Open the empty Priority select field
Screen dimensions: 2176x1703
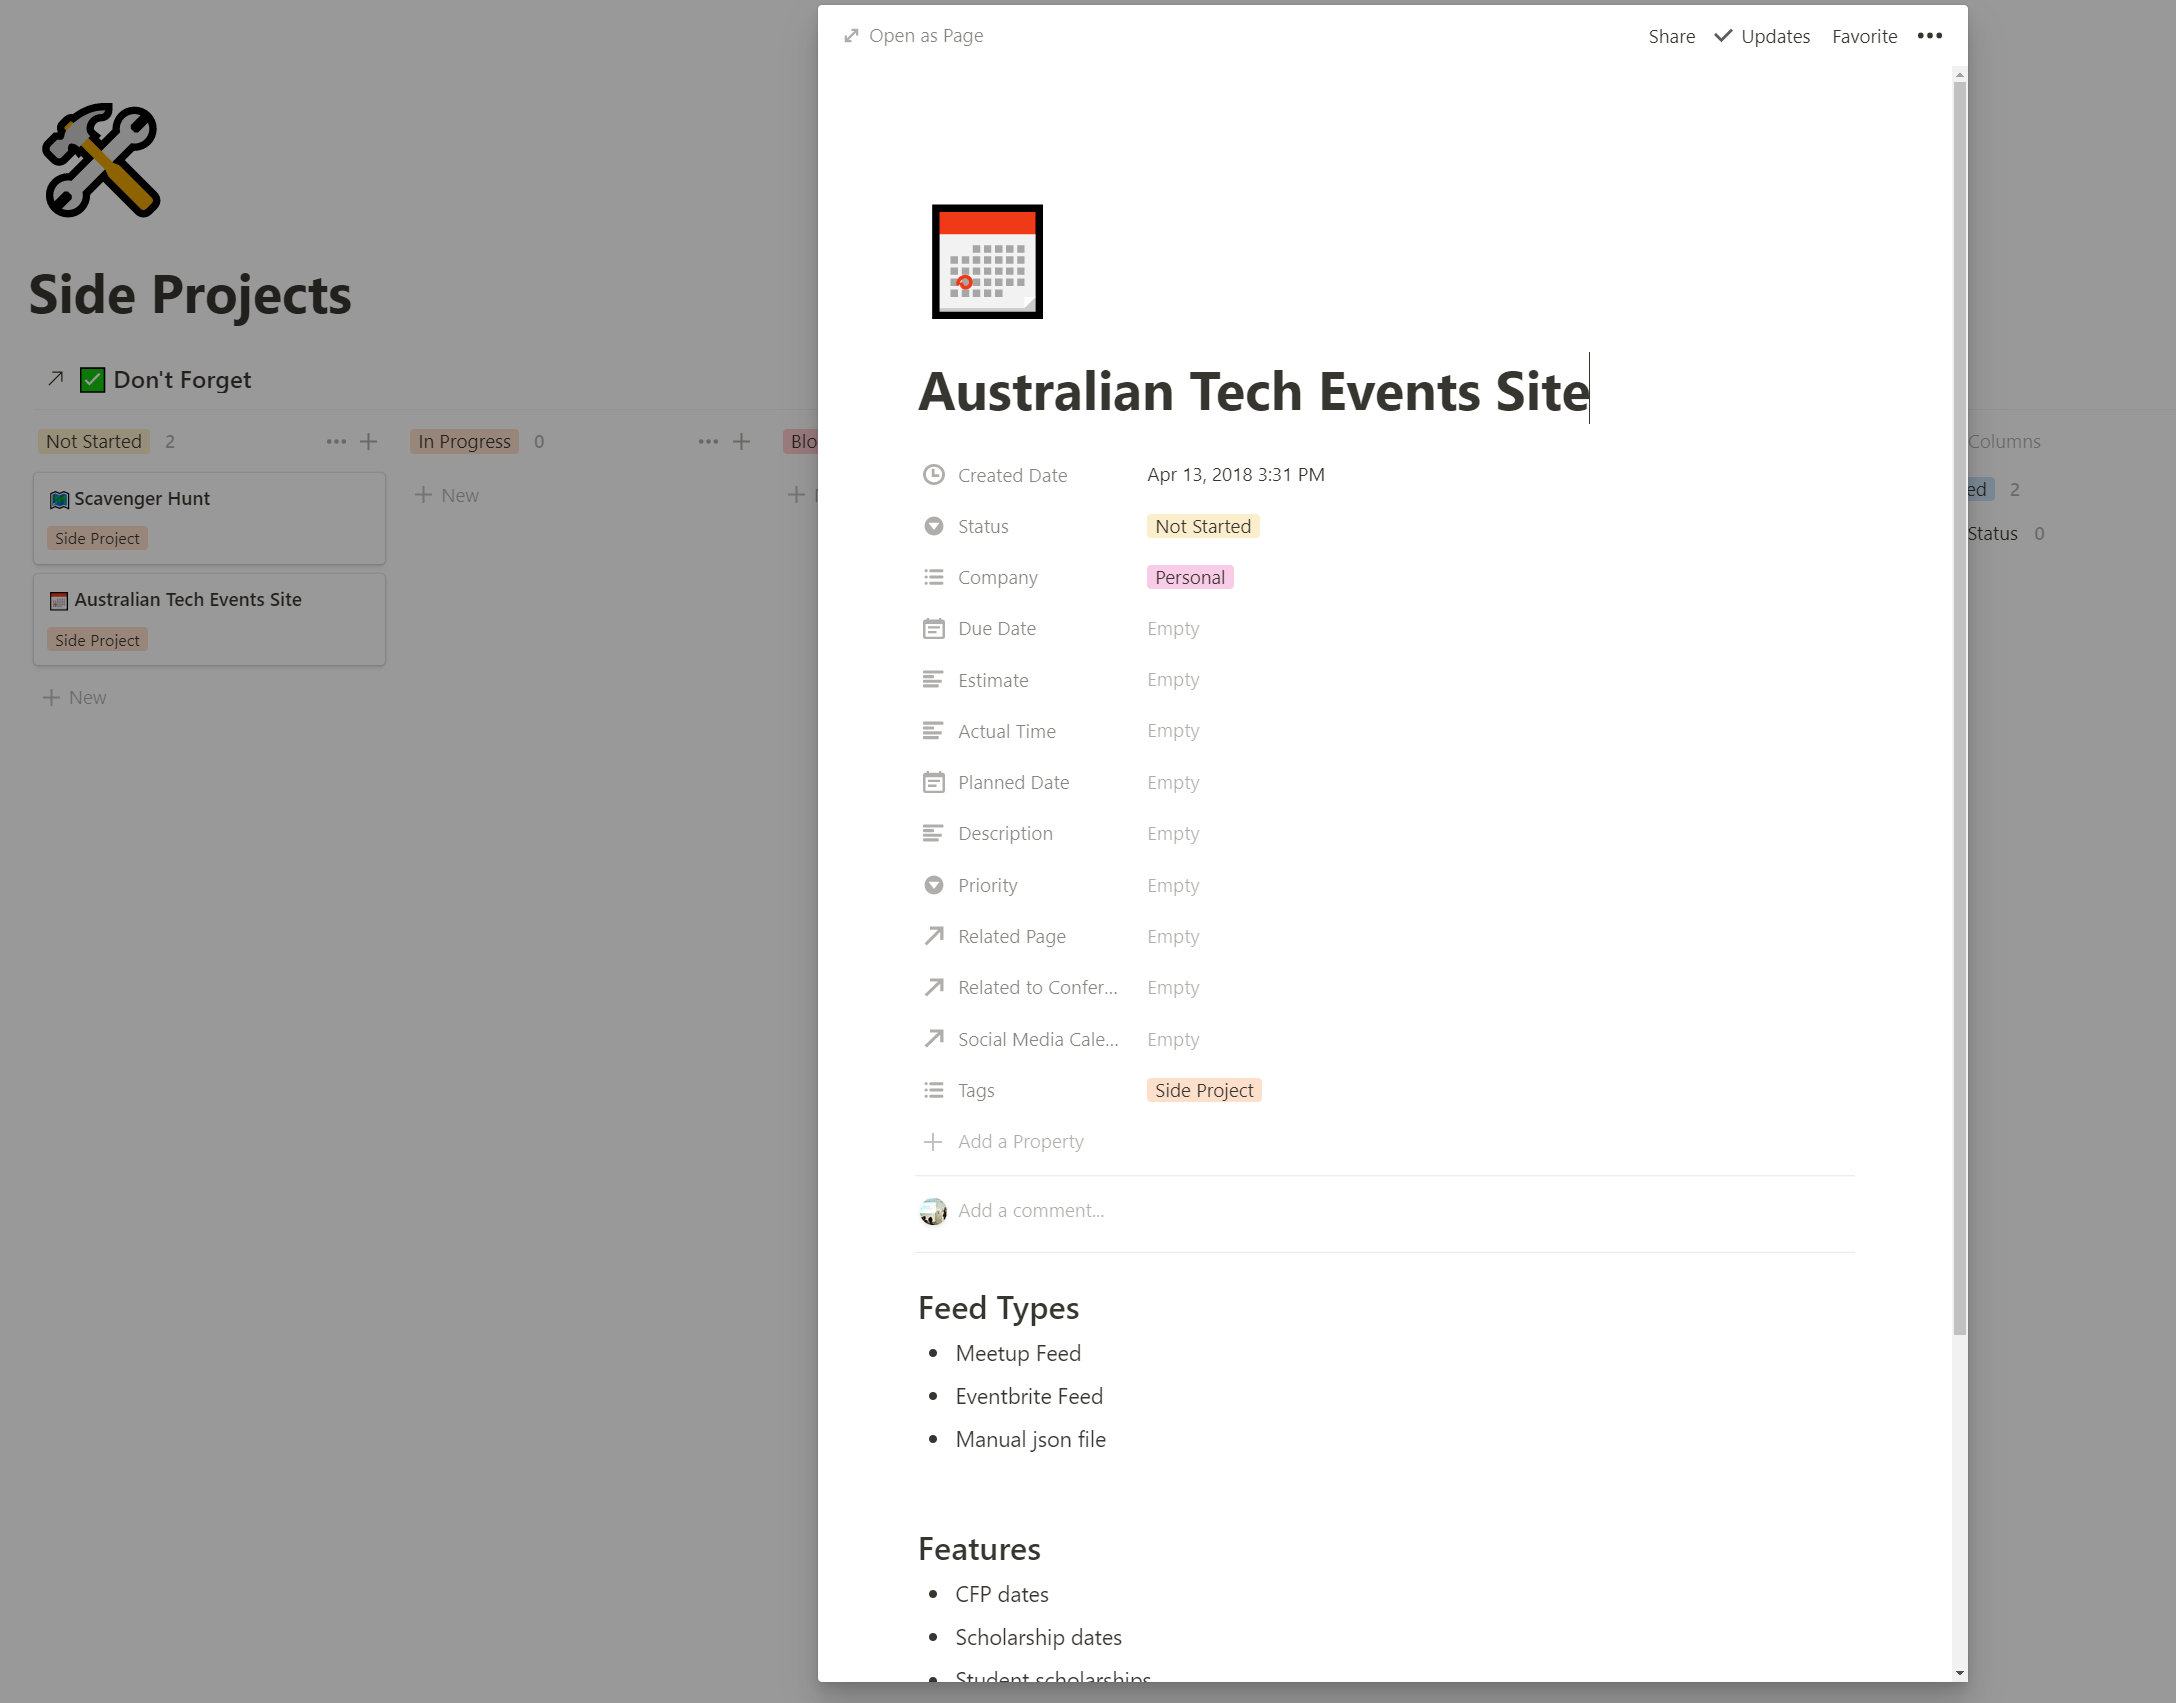click(1172, 885)
